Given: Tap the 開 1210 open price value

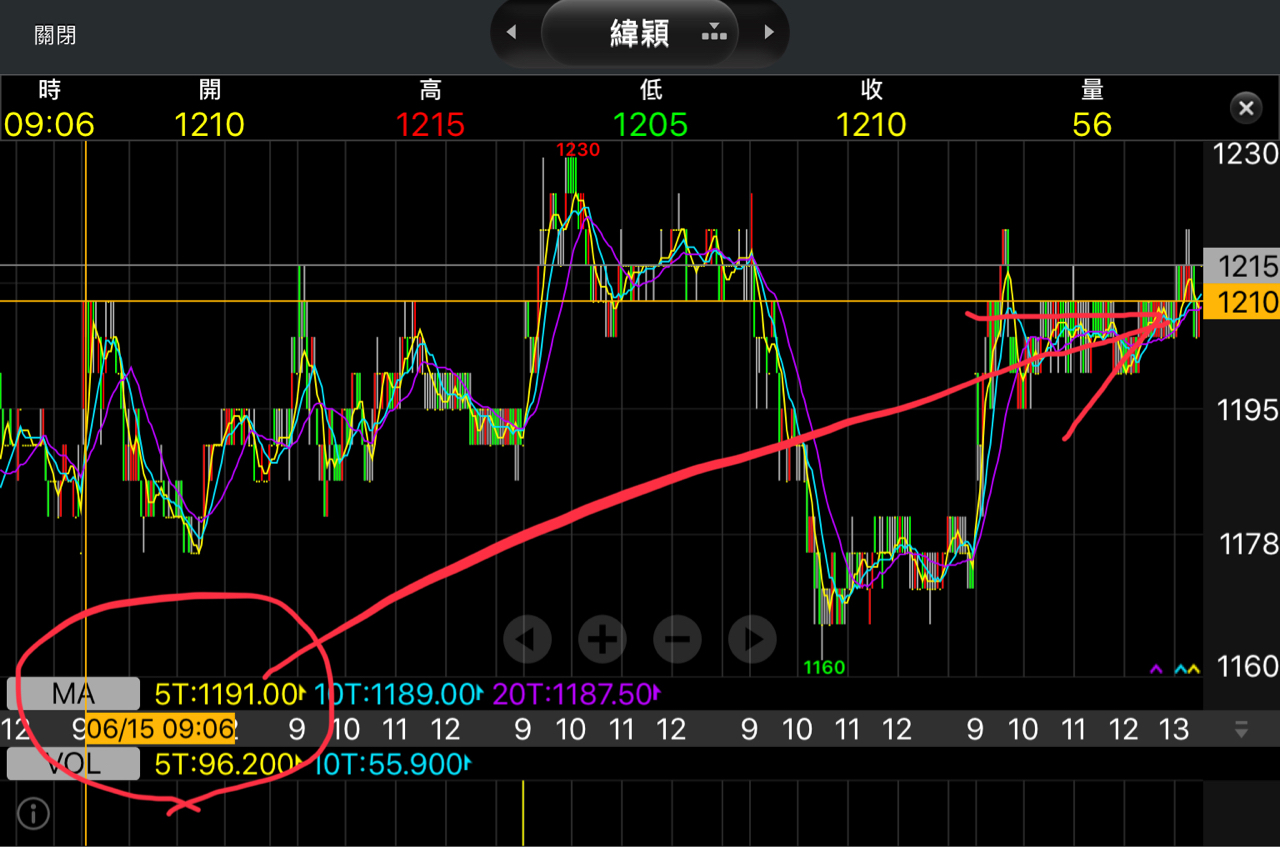Looking at the screenshot, I should coord(210,125).
